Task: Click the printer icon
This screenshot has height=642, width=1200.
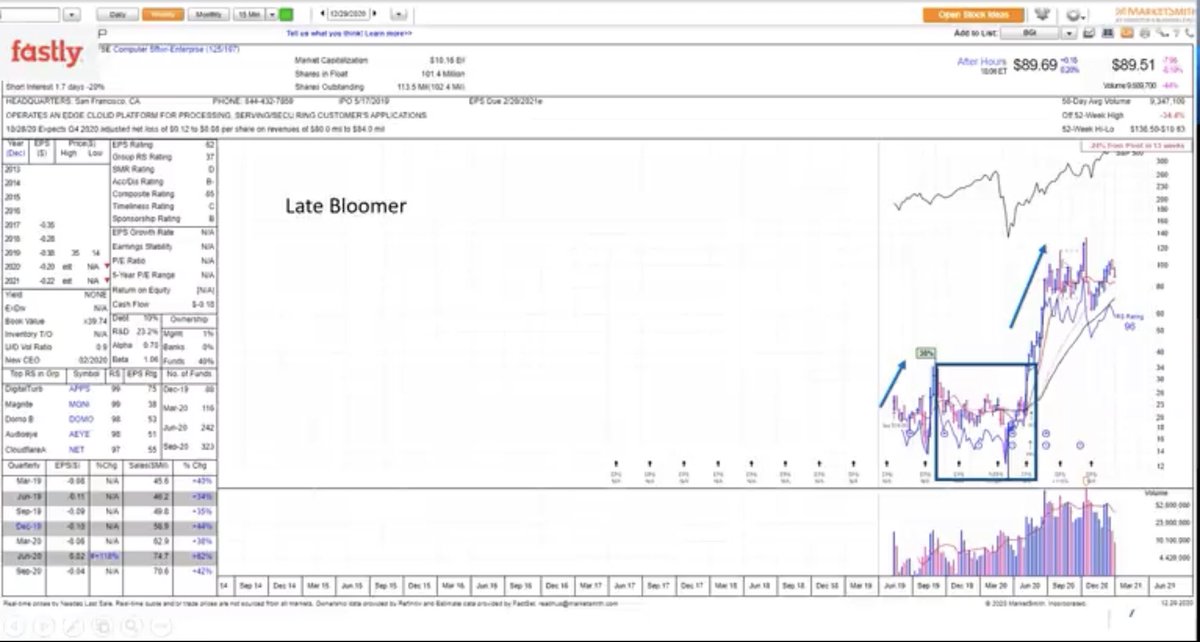Action: [x=1143, y=33]
